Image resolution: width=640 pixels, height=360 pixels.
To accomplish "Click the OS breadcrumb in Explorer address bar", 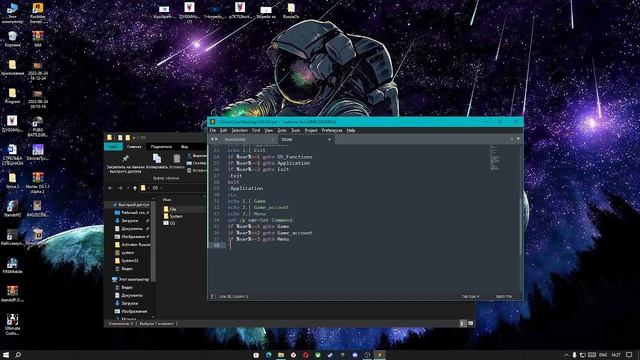I will 155,188.
